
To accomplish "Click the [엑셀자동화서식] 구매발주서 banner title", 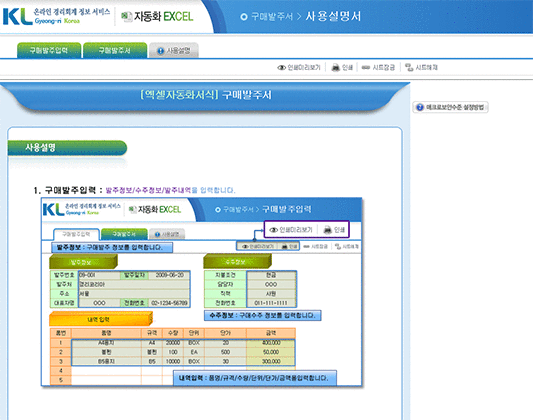I will tap(206, 94).
